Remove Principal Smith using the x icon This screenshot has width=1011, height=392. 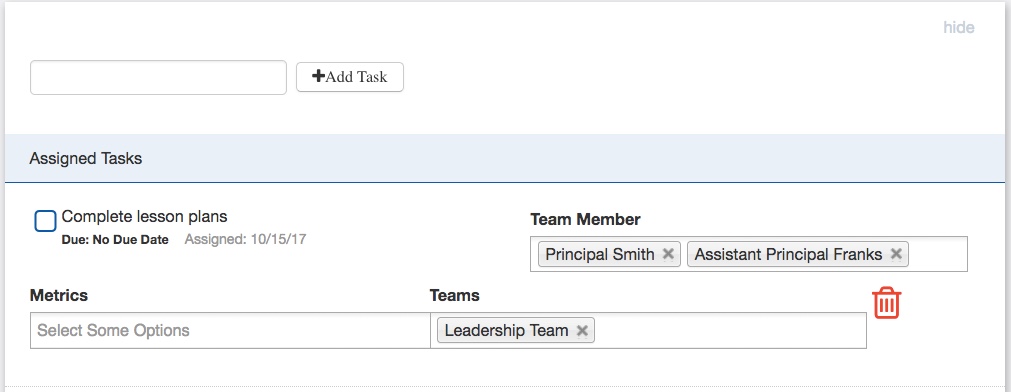[x=668, y=254]
